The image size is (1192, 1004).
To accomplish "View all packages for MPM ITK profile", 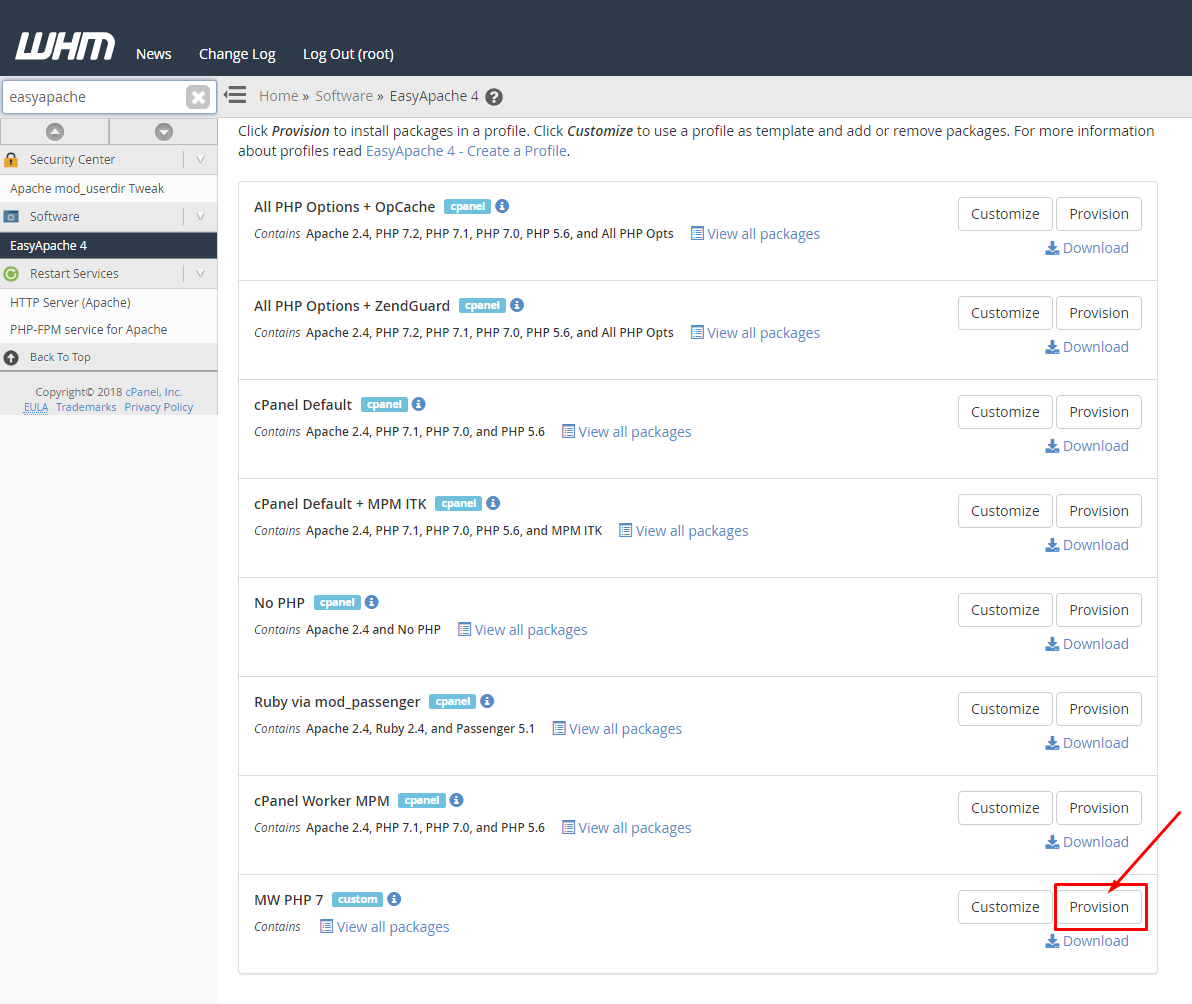I will (683, 531).
